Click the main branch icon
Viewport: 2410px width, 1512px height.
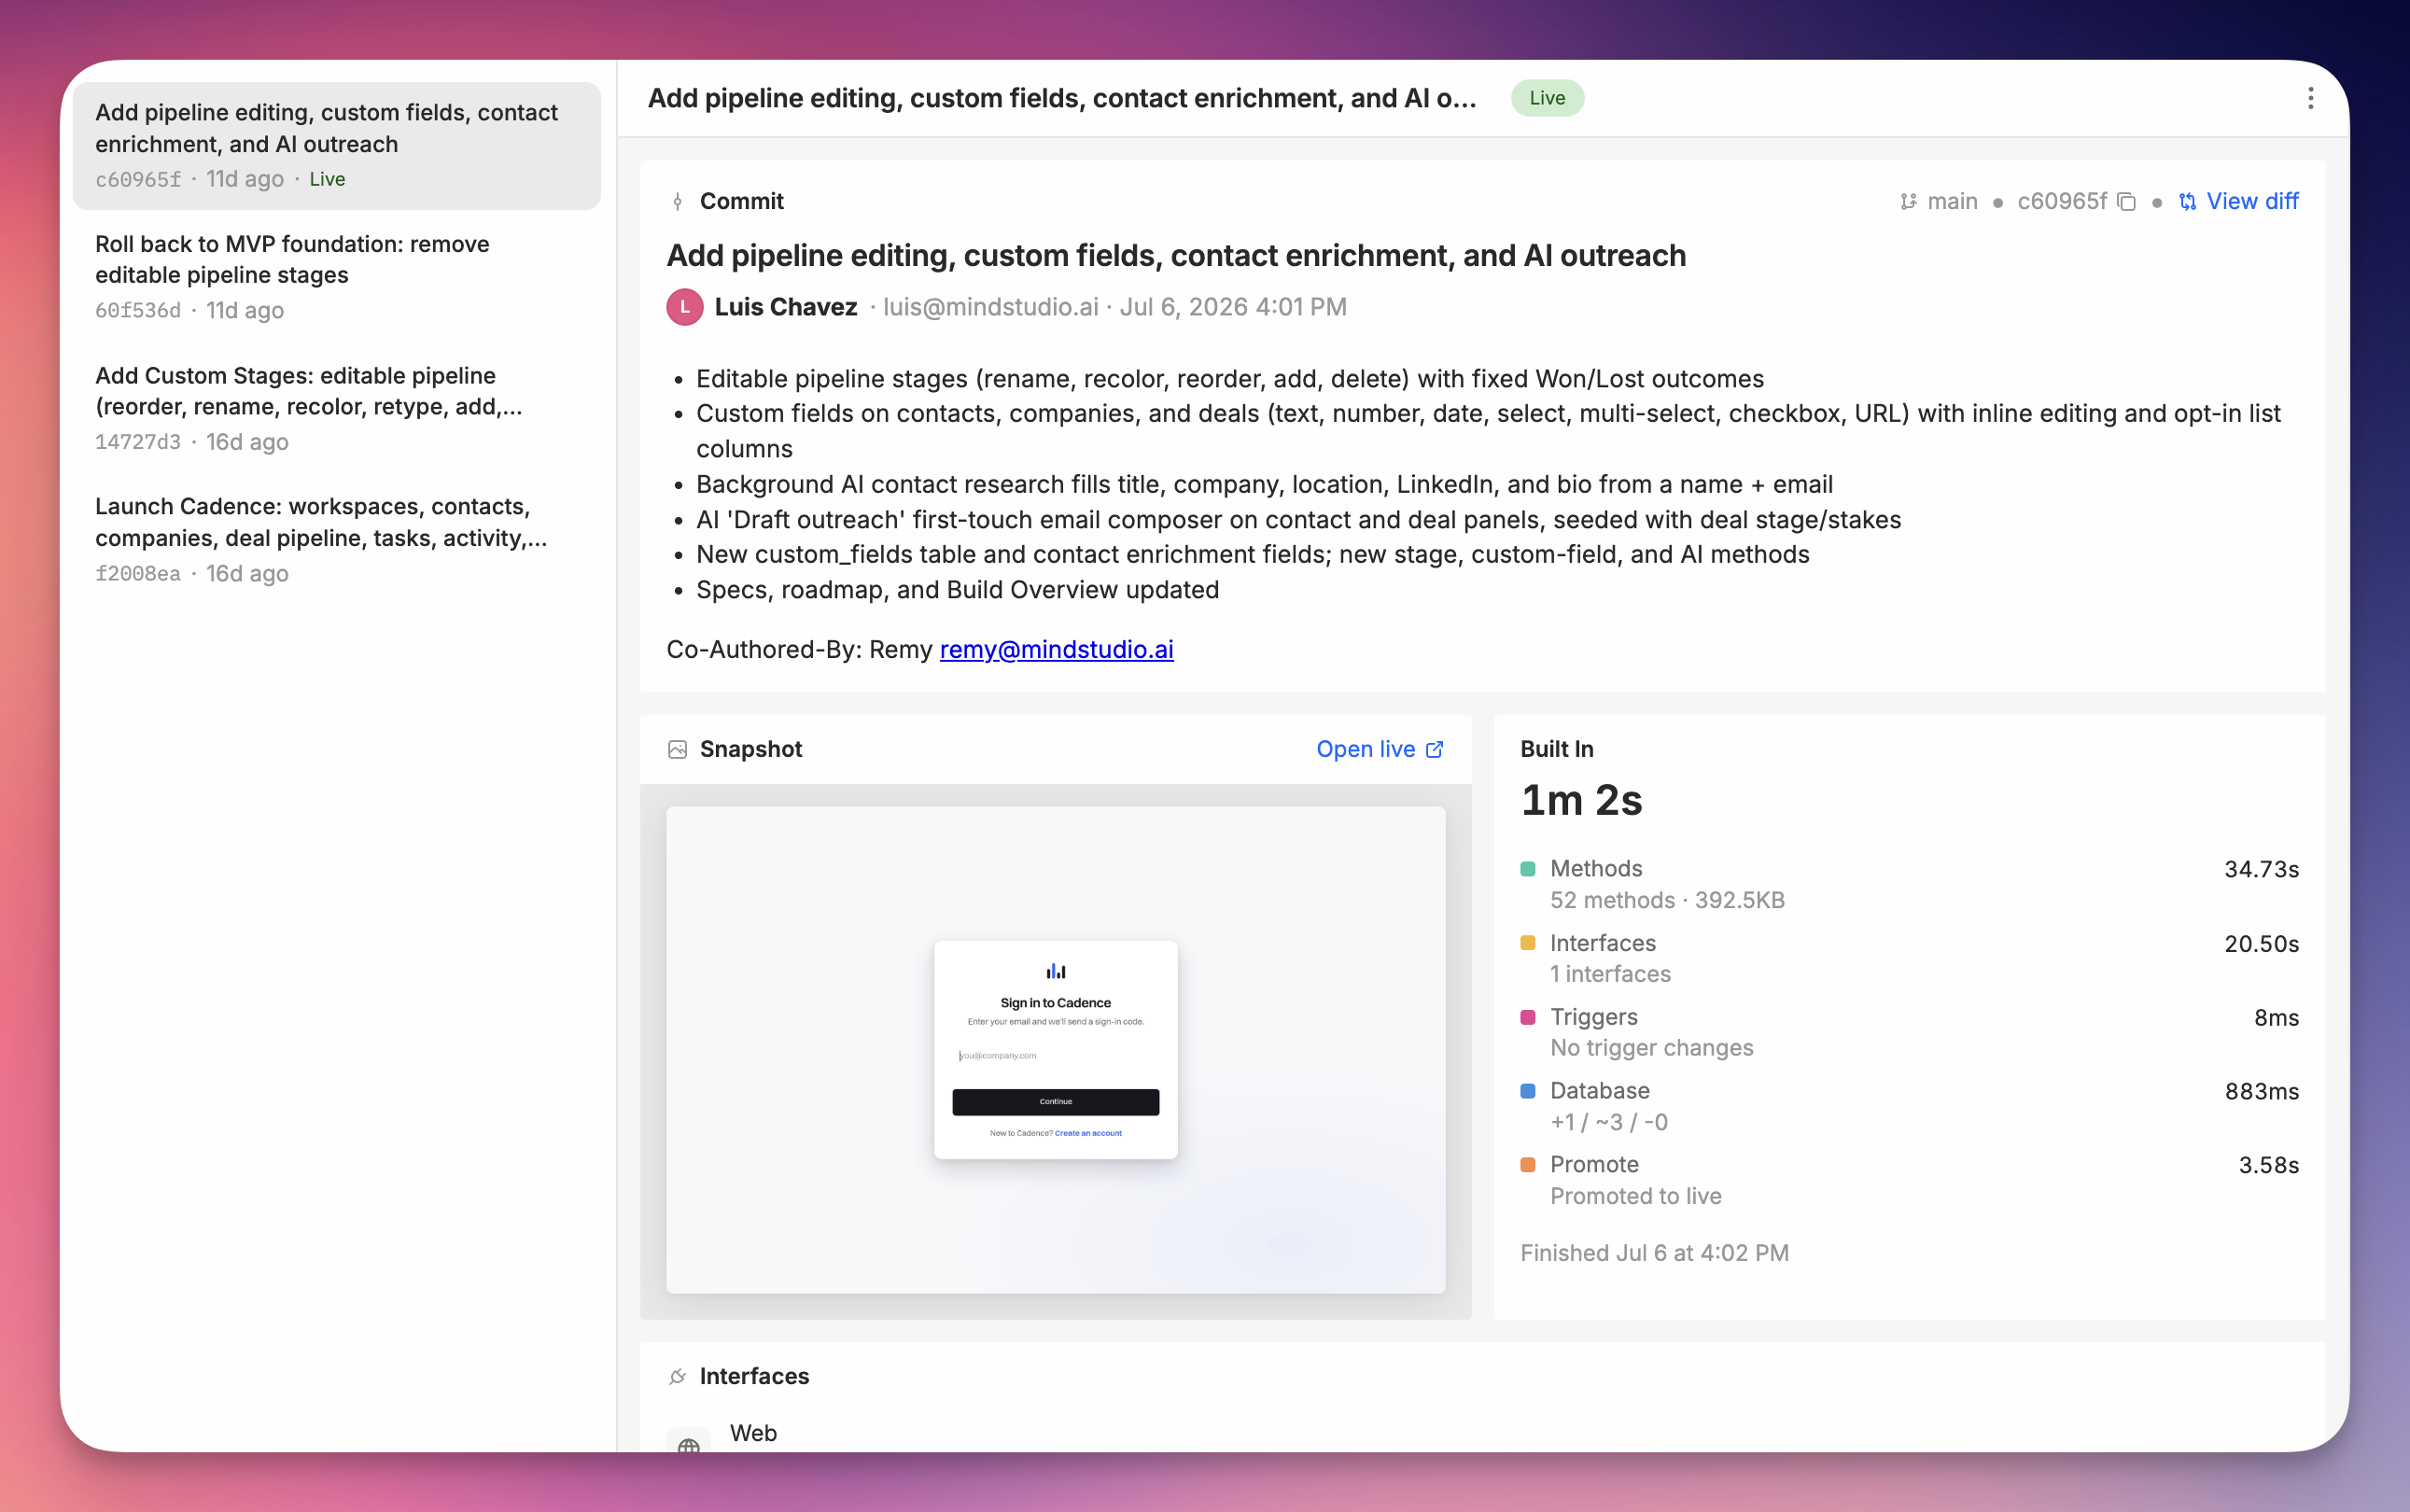1908,202
